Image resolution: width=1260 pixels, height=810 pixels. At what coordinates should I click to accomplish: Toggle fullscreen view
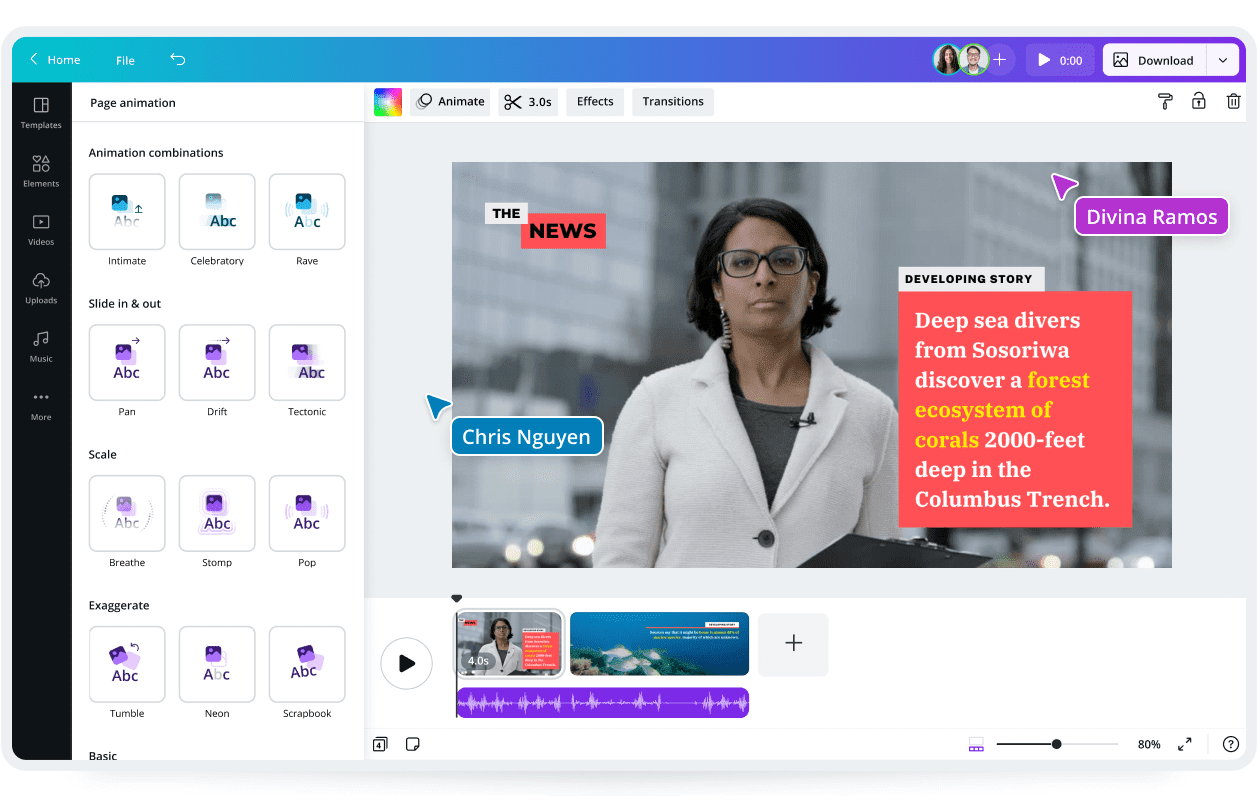point(1185,744)
